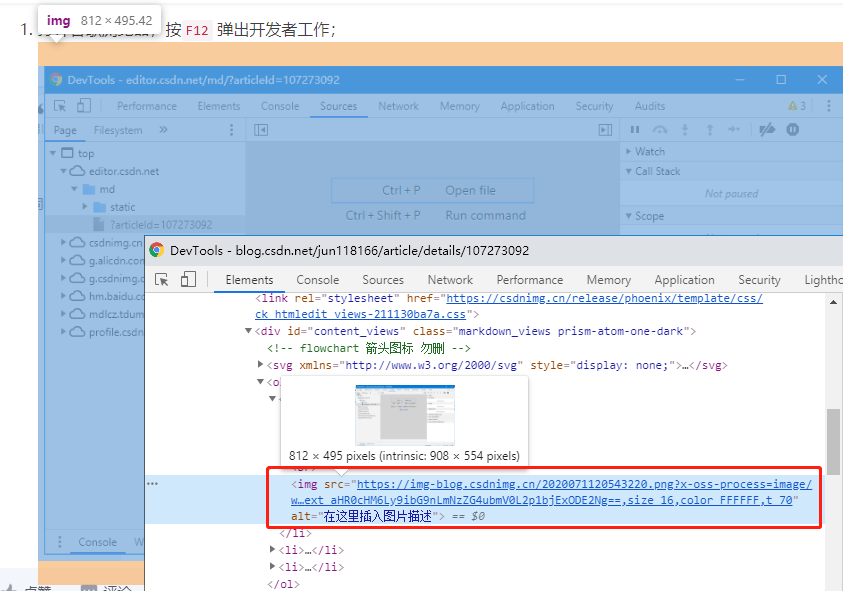Screen dimensions: 843x591
Task: Click the warnings count badge showing 3
Action: (x=797, y=106)
